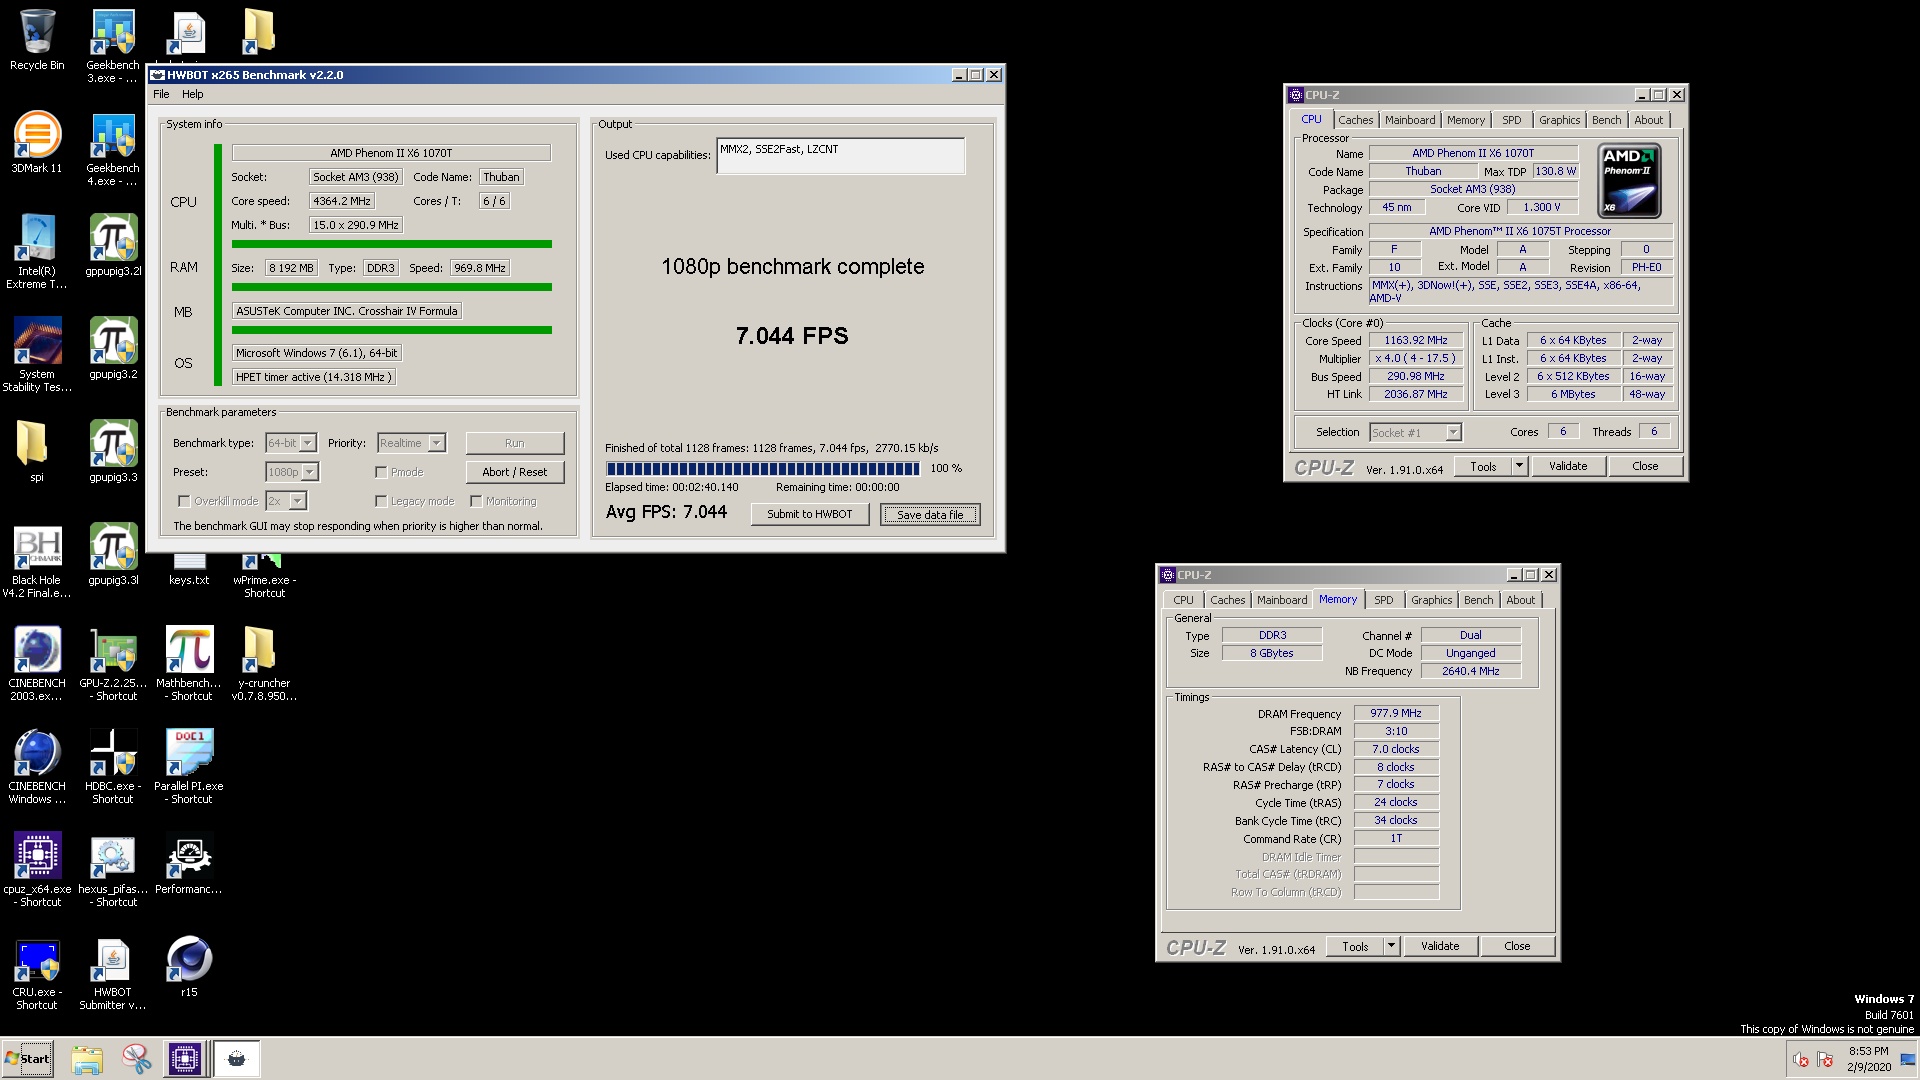Image resolution: width=1920 pixels, height=1080 pixels.
Task: Open the GPU-Z 2.25 shortcut icon
Action: (x=113, y=664)
